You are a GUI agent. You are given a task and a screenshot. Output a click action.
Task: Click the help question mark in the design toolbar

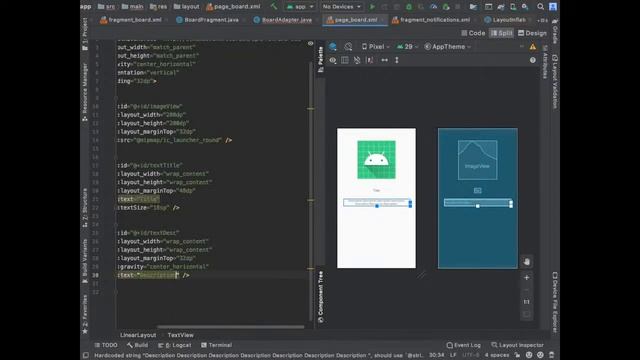pyautogui.click(x=533, y=60)
